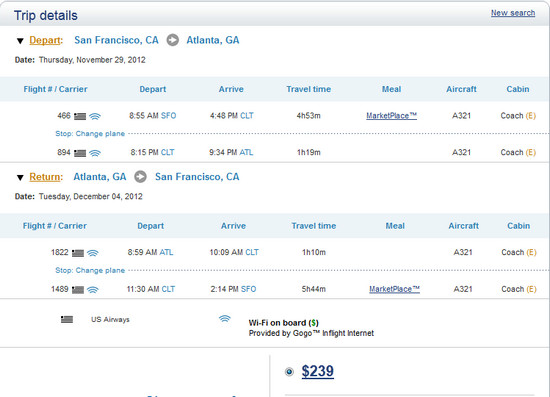Click departure time 8:59 AM ATL
This screenshot has height=397, width=550.
point(150,253)
